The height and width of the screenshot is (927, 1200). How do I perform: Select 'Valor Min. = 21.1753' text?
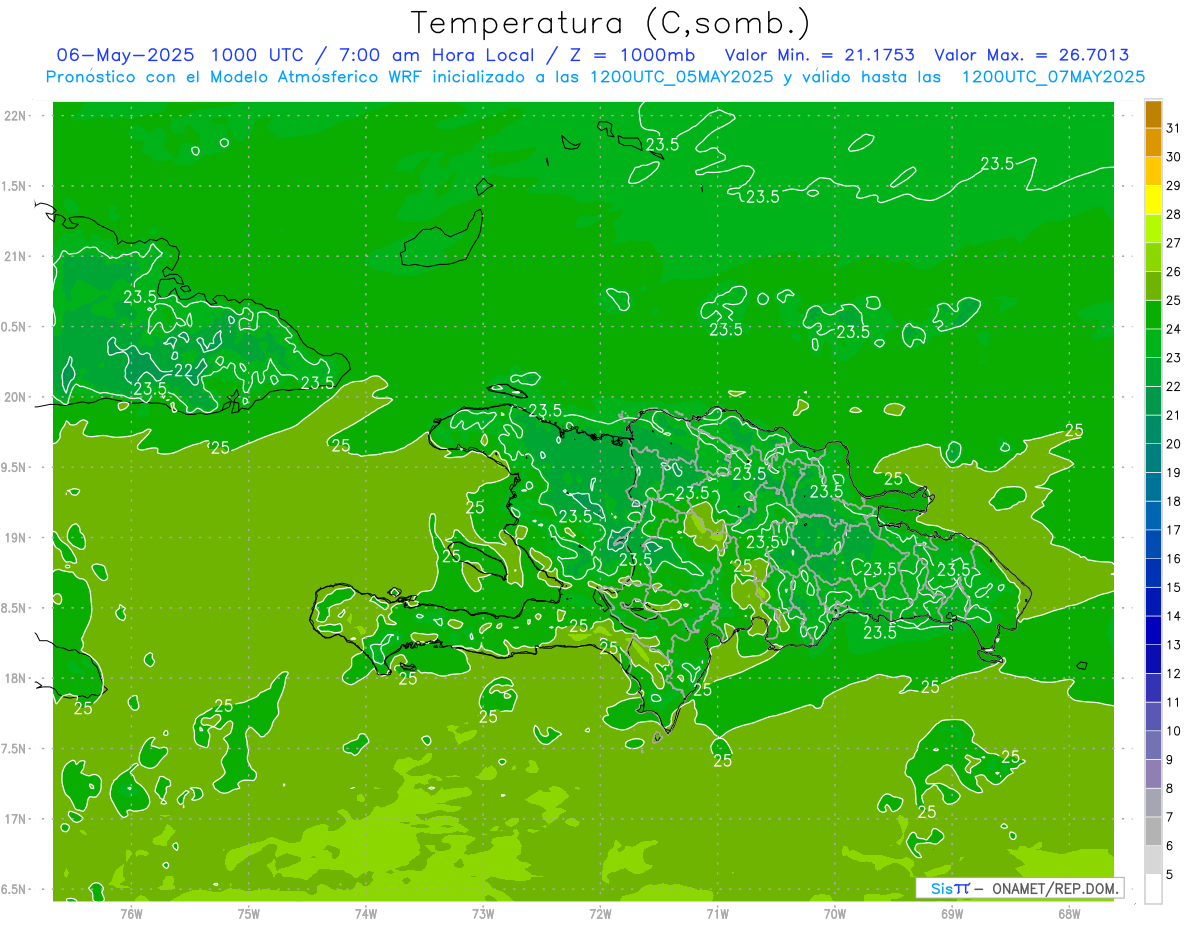point(820,55)
